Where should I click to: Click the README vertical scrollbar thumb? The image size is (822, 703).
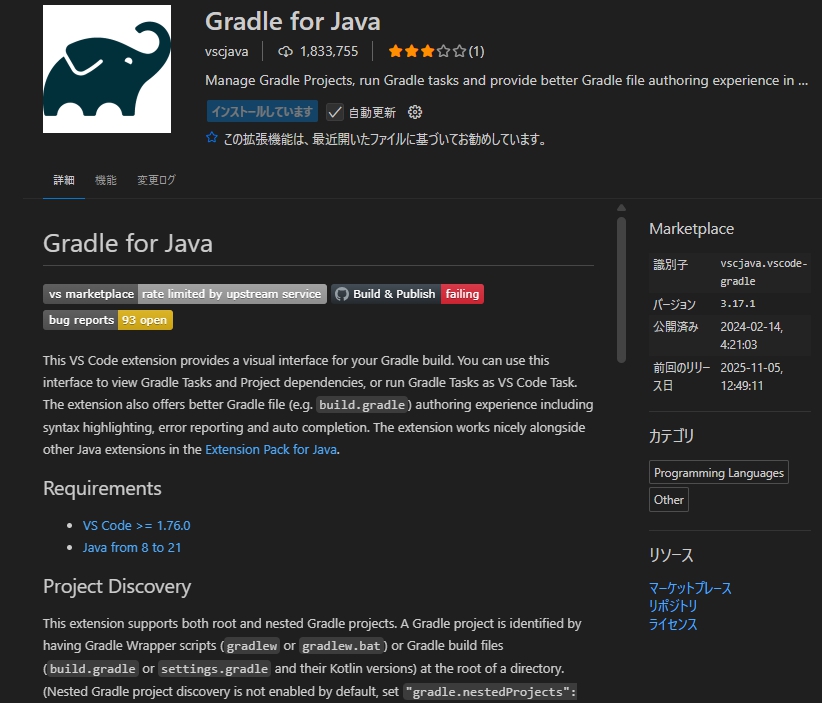pos(622,290)
